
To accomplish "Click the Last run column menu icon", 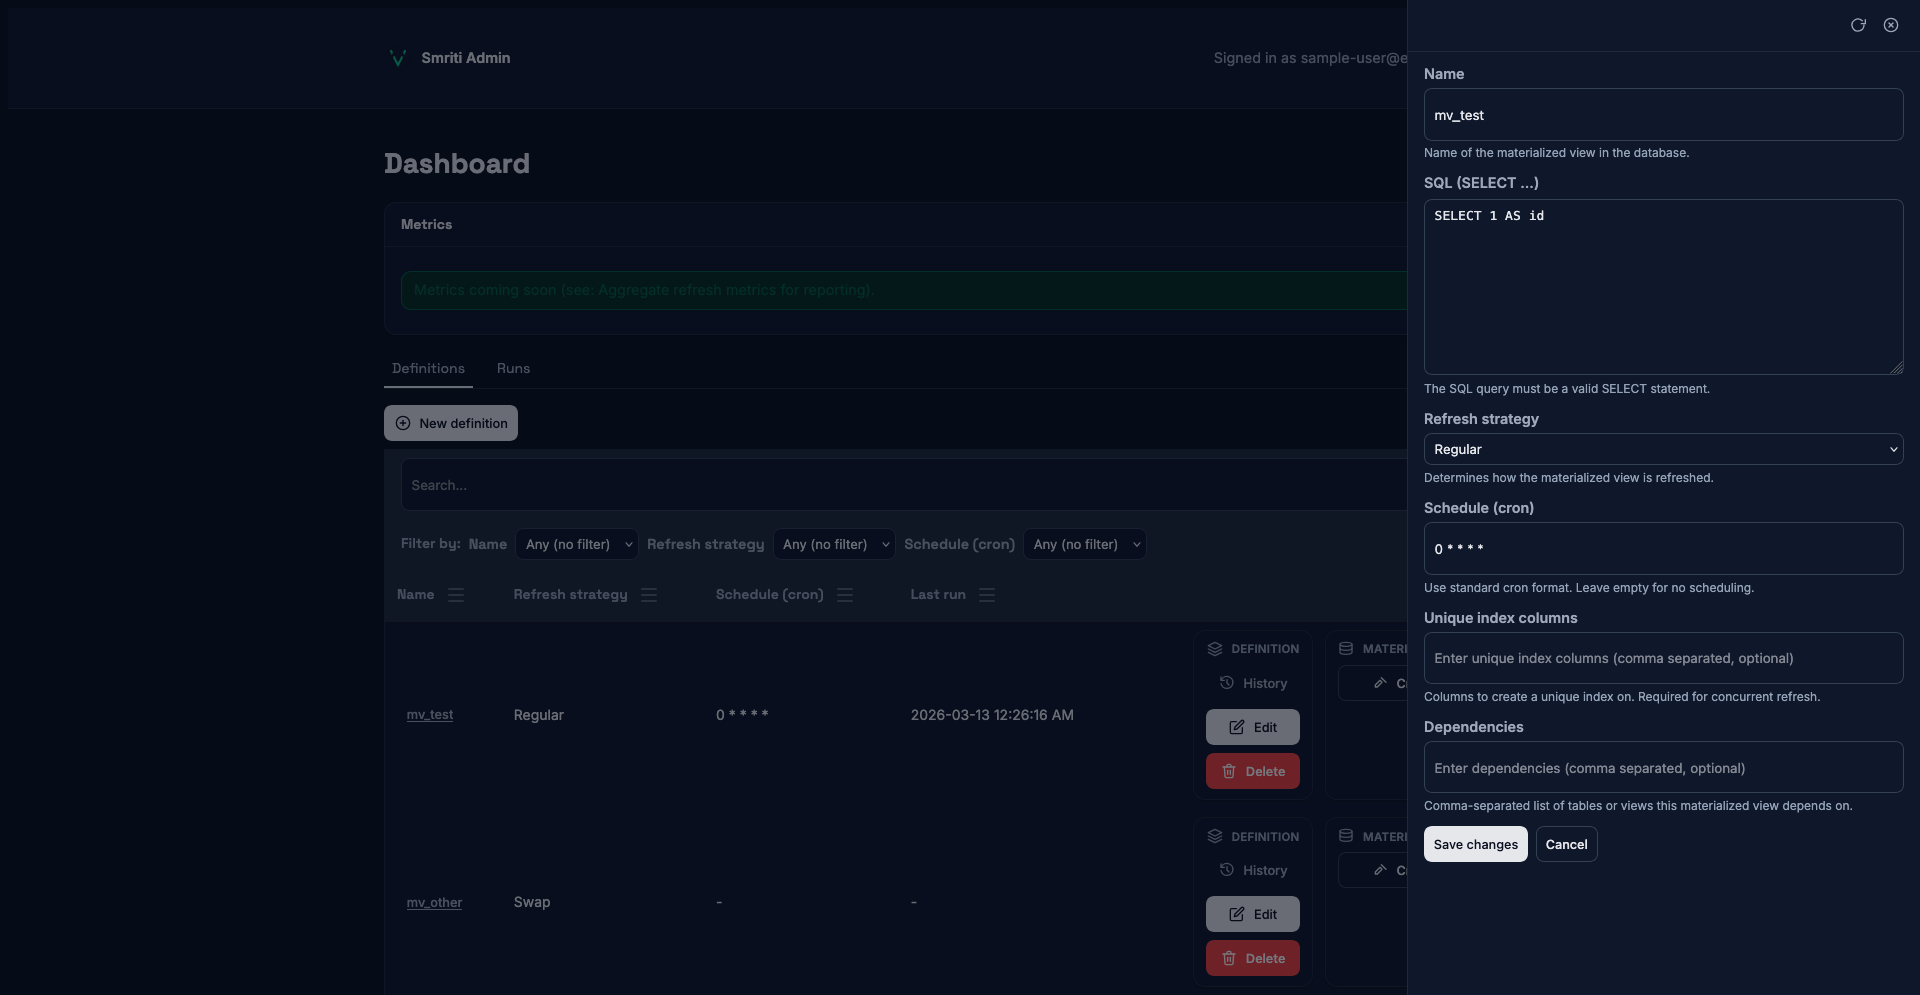I will click(987, 595).
